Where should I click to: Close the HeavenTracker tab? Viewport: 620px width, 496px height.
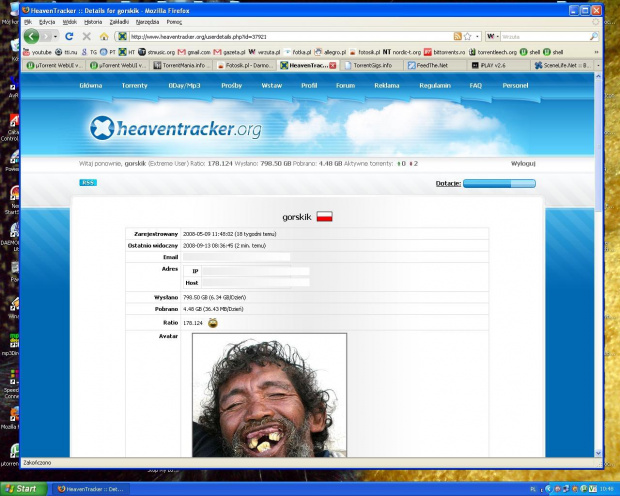333,65
